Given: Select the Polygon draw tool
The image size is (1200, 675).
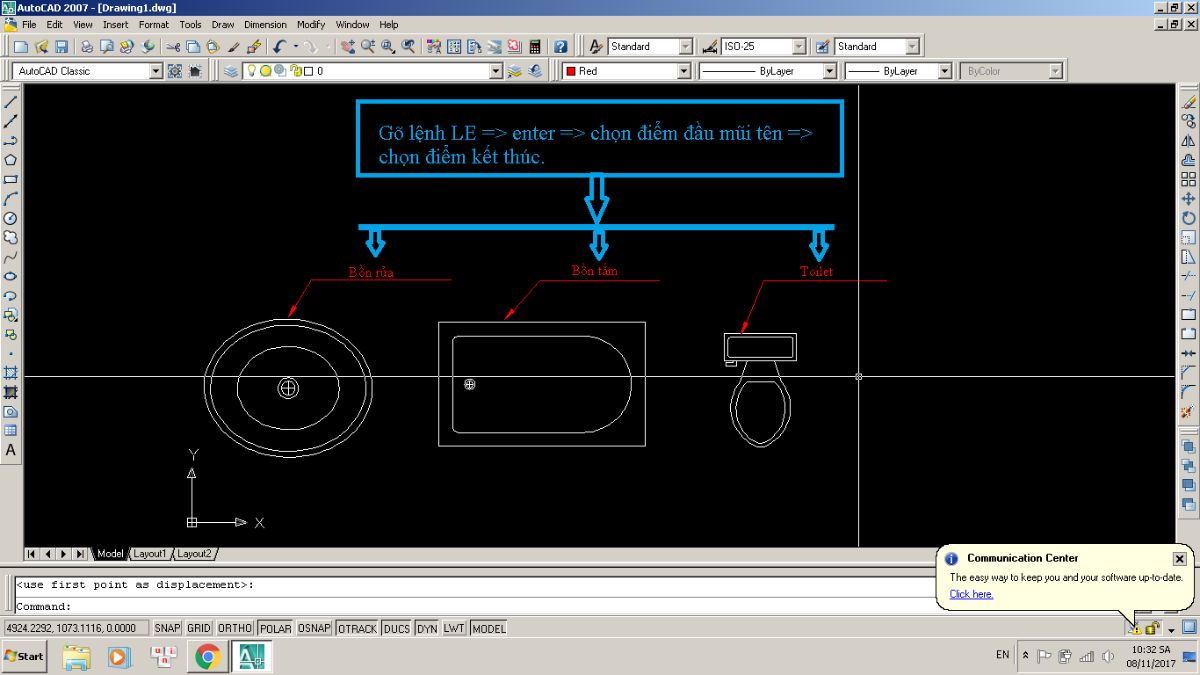Looking at the screenshot, I should click(x=11, y=159).
